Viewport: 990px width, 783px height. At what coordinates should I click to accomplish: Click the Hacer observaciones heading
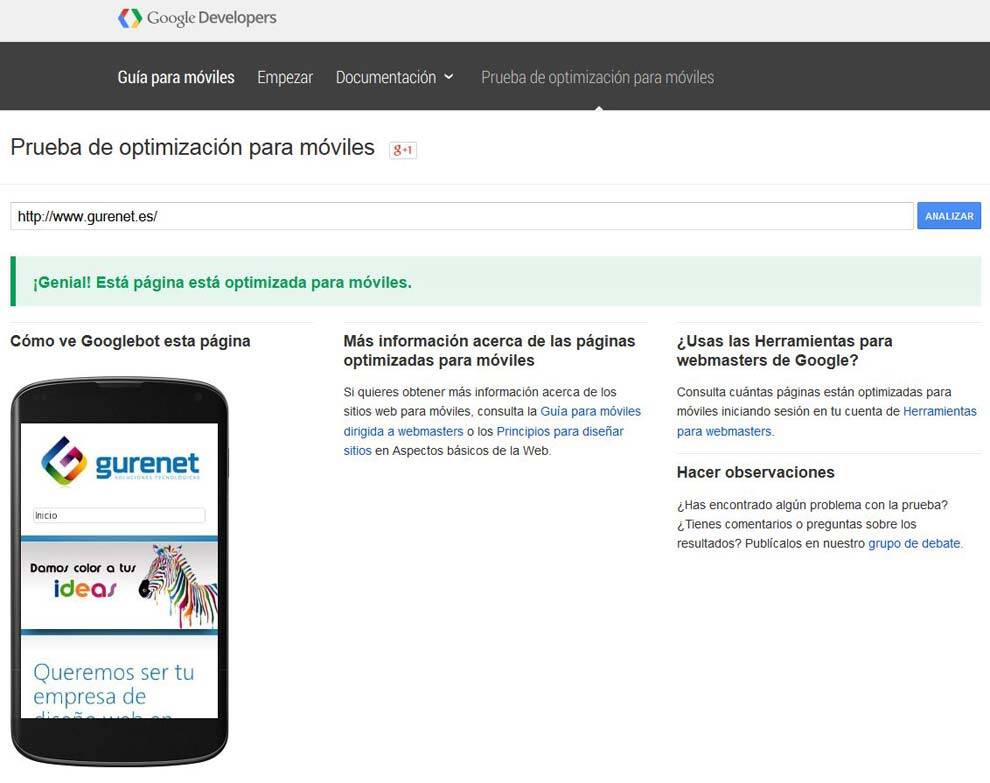(x=755, y=472)
